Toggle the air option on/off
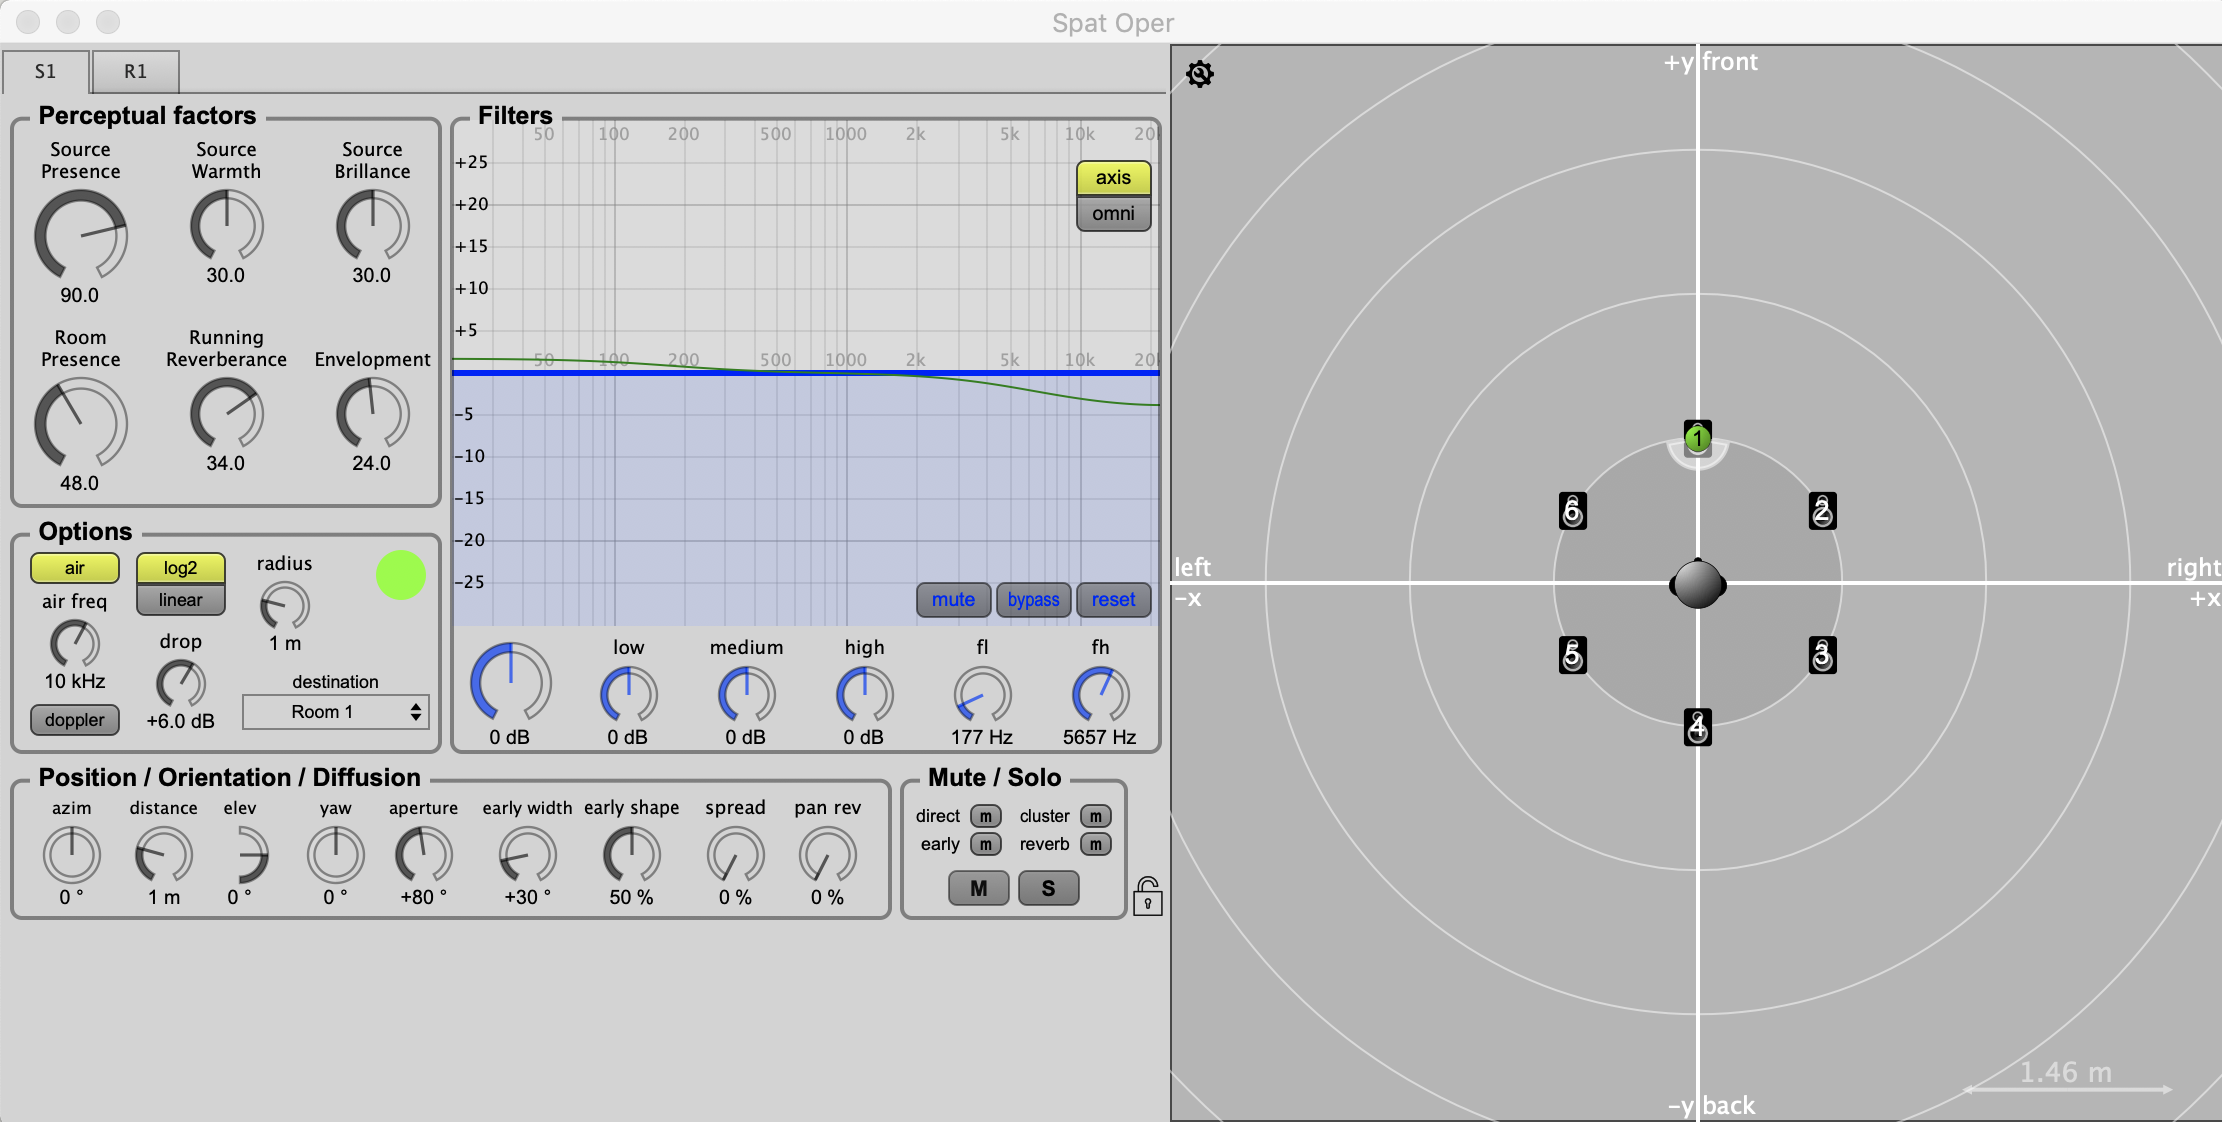The width and height of the screenshot is (2222, 1122). tap(75, 568)
